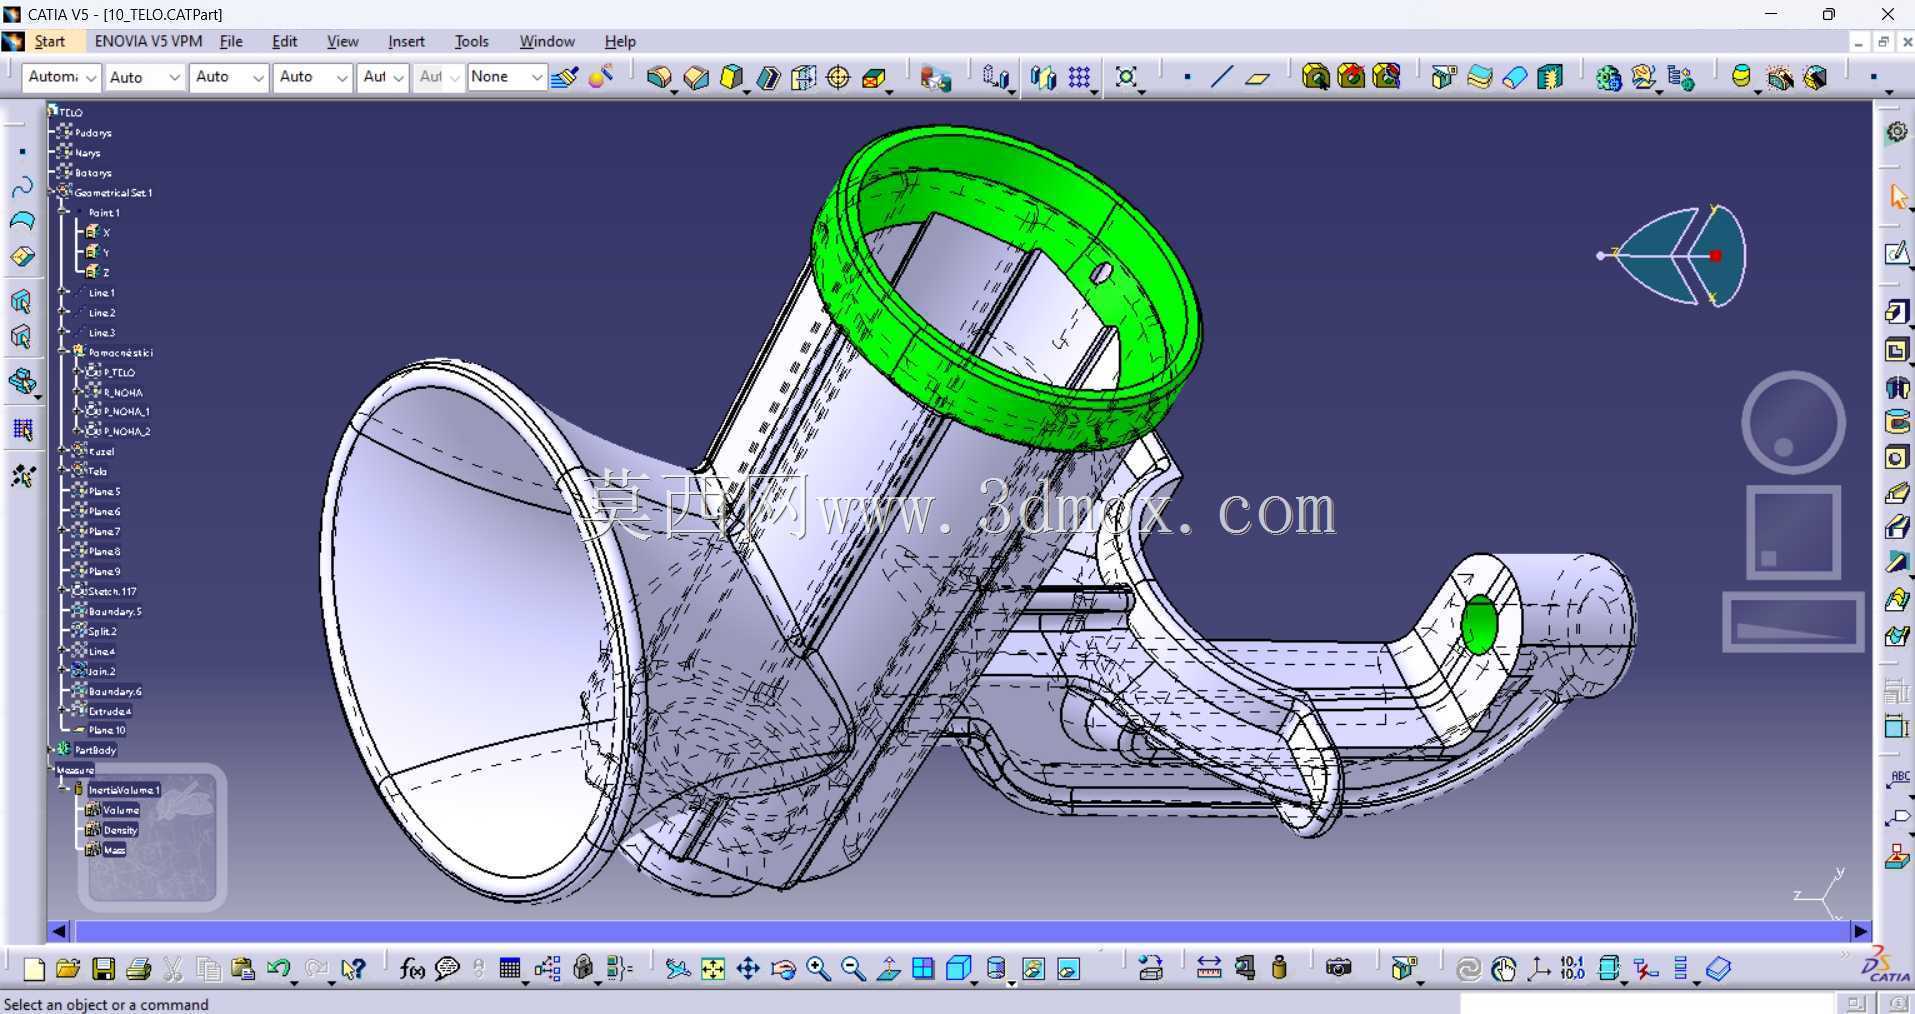Select the Point creation tool in top toolbar
1915x1014 pixels.
[1187, 77]
